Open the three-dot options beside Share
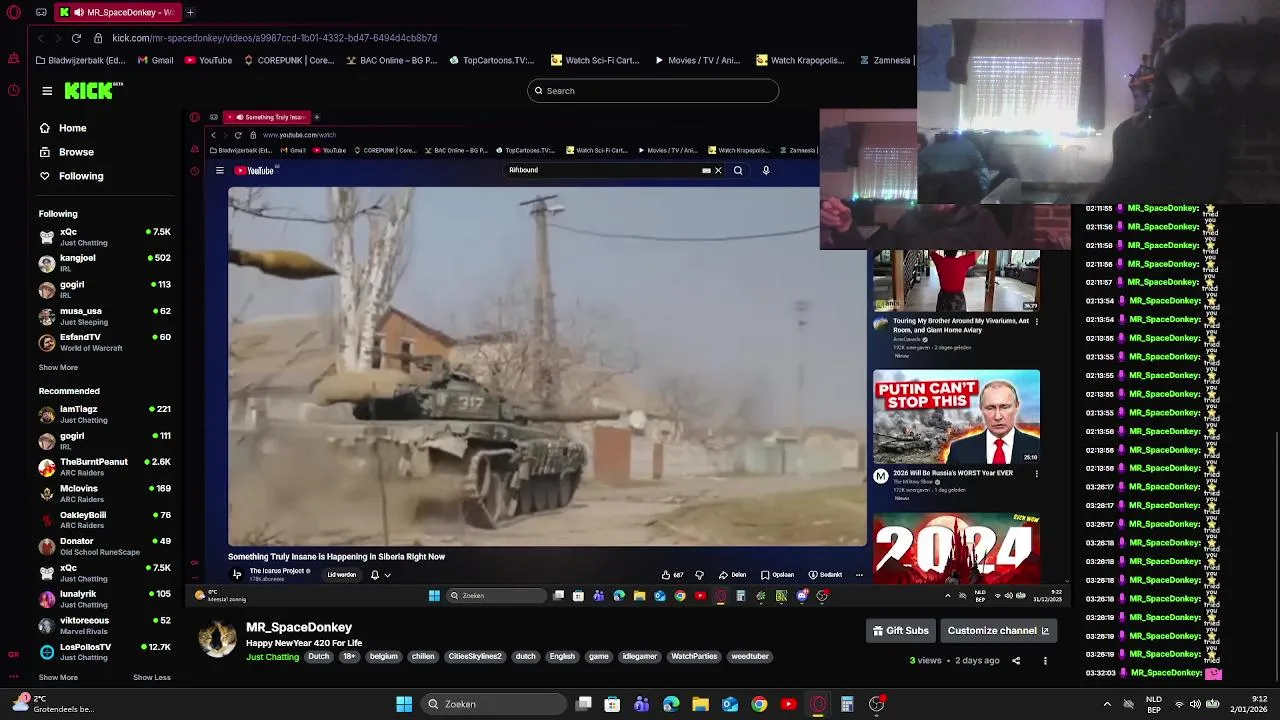This screenshot has width=1280, height=720. 1045,661
